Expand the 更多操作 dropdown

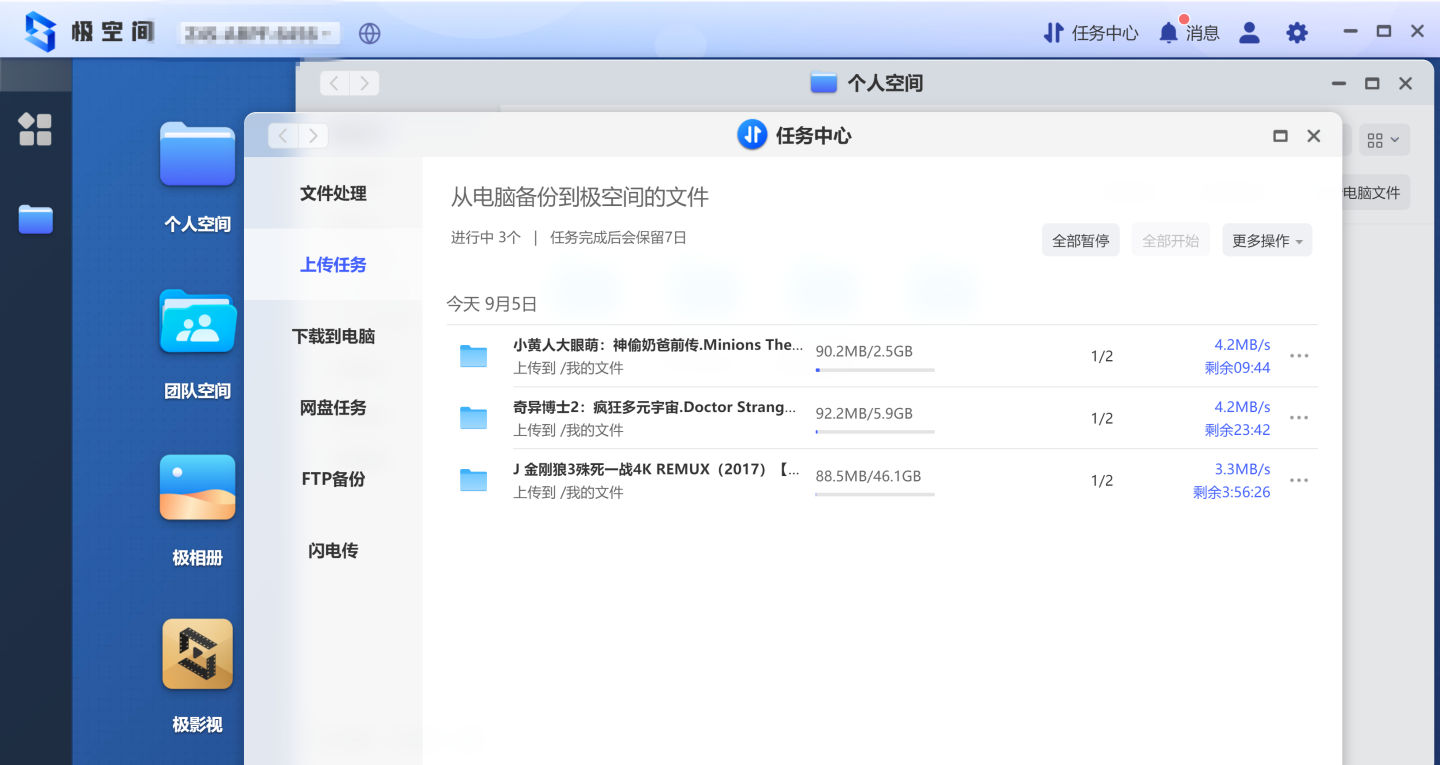tap(1267, 240)
